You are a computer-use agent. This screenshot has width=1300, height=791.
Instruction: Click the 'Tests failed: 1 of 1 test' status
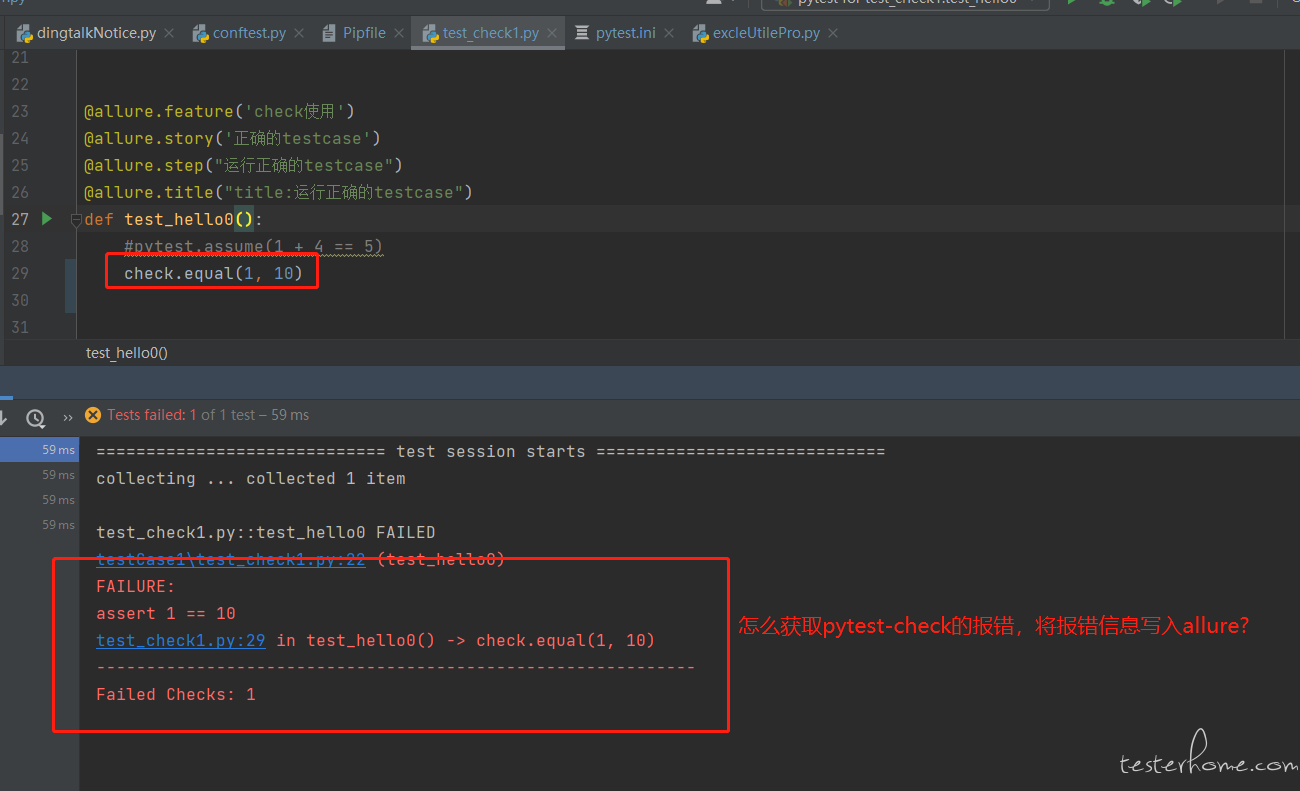(x=208, y=414)
